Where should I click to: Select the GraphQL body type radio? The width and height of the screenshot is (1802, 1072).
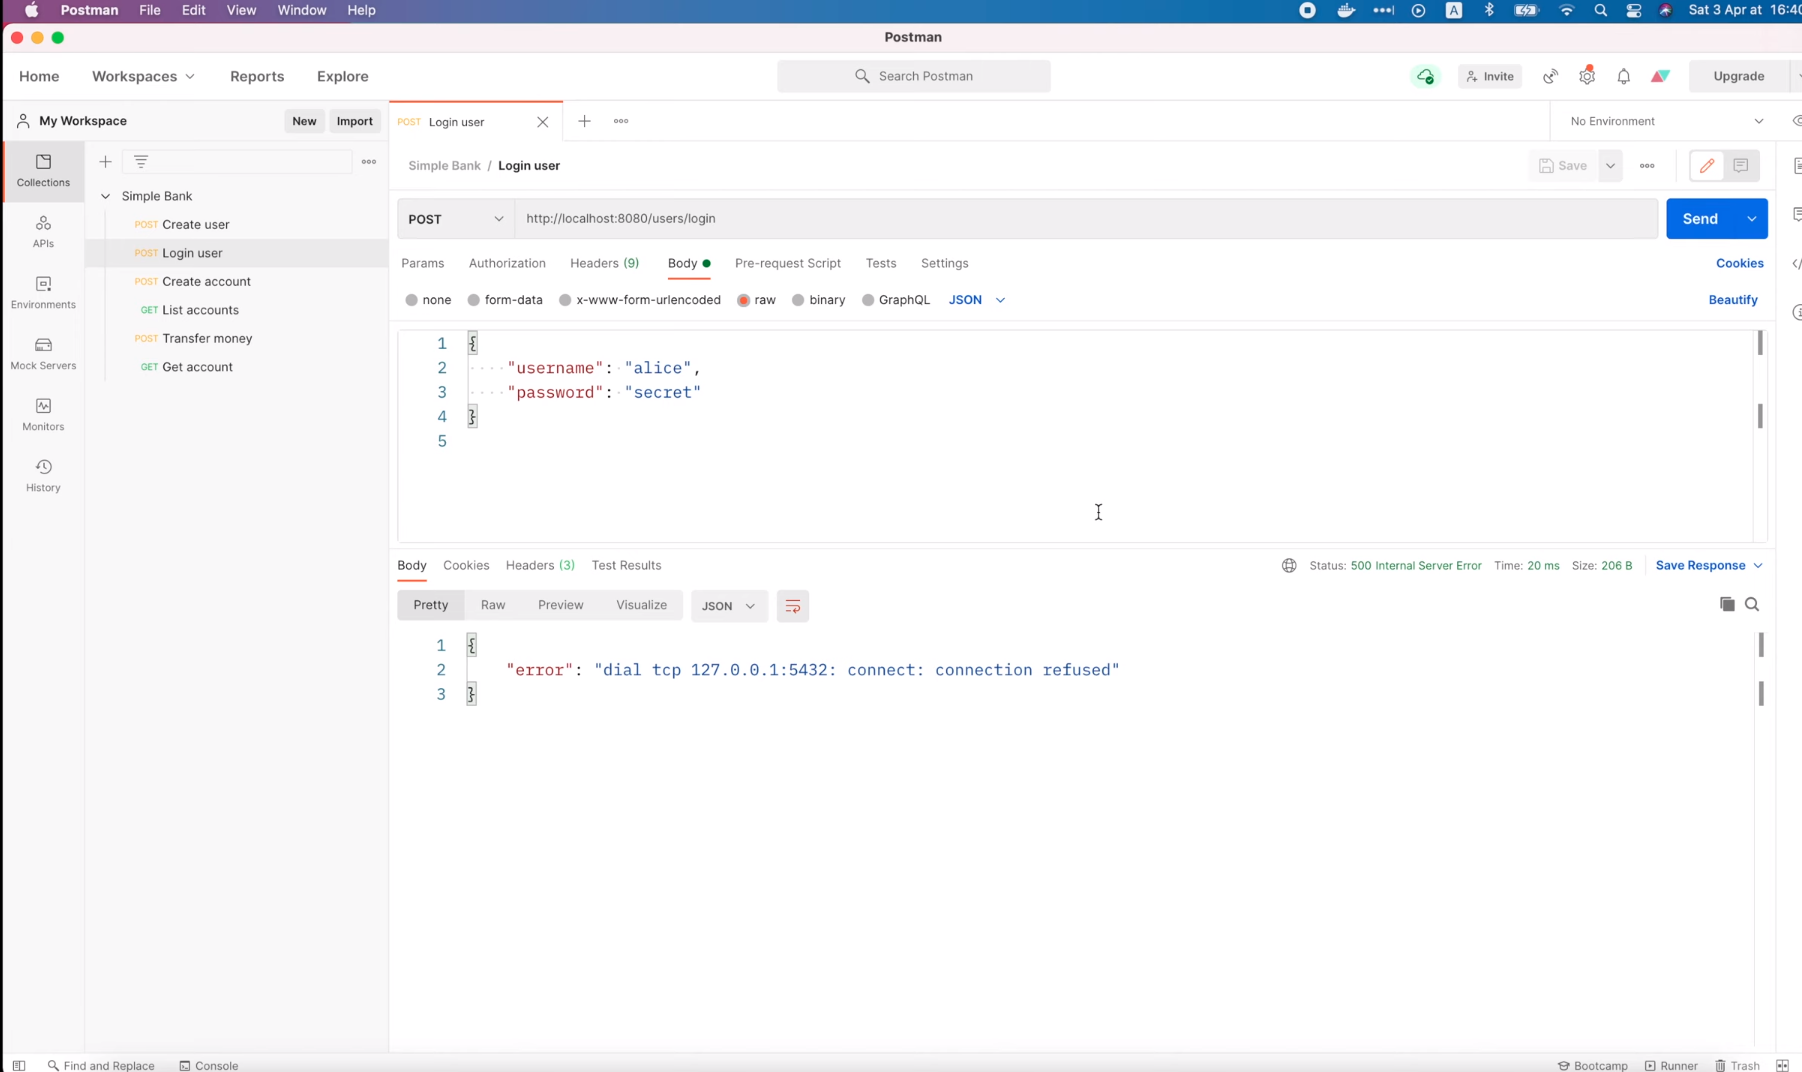click(x=867, y=300)
